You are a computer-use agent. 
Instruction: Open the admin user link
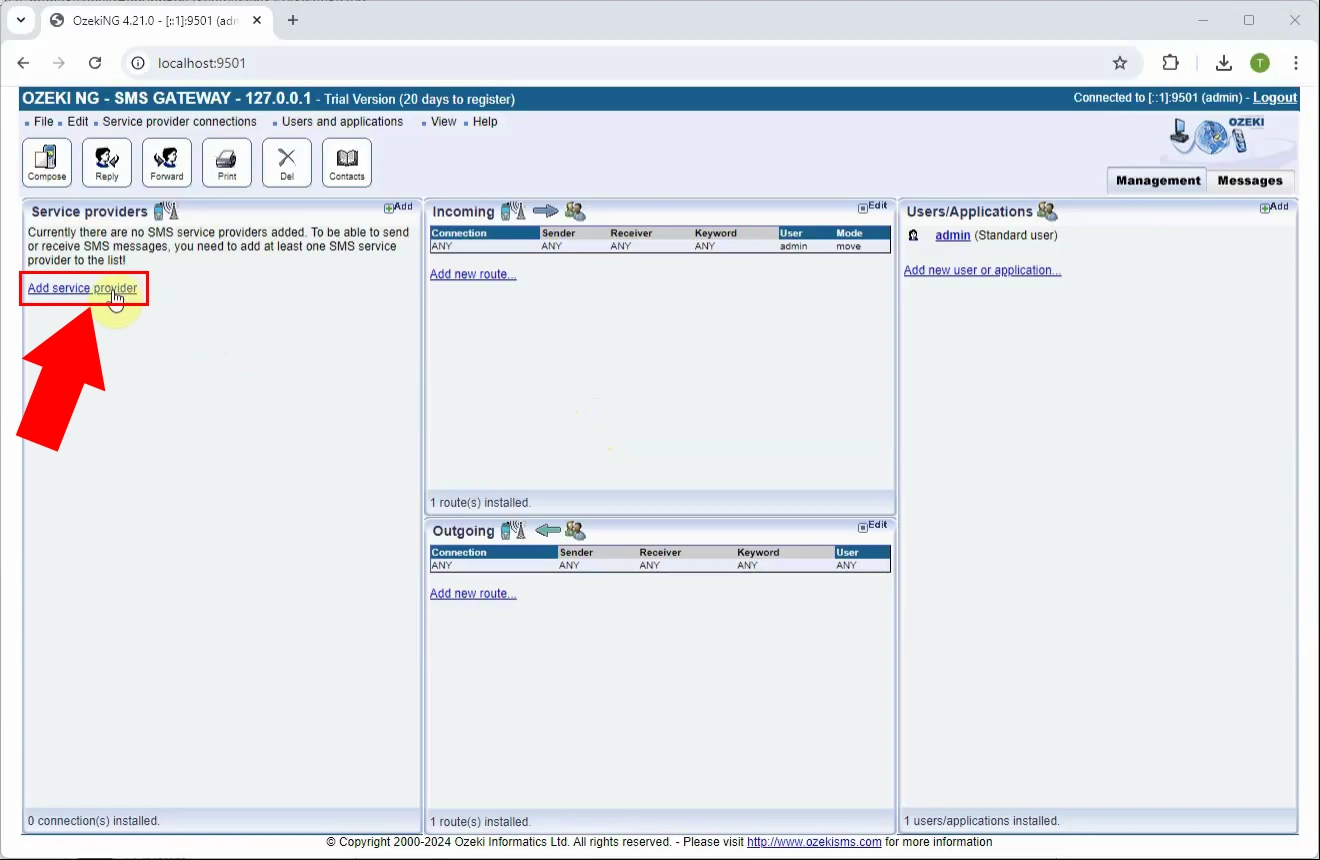(953, 235)
